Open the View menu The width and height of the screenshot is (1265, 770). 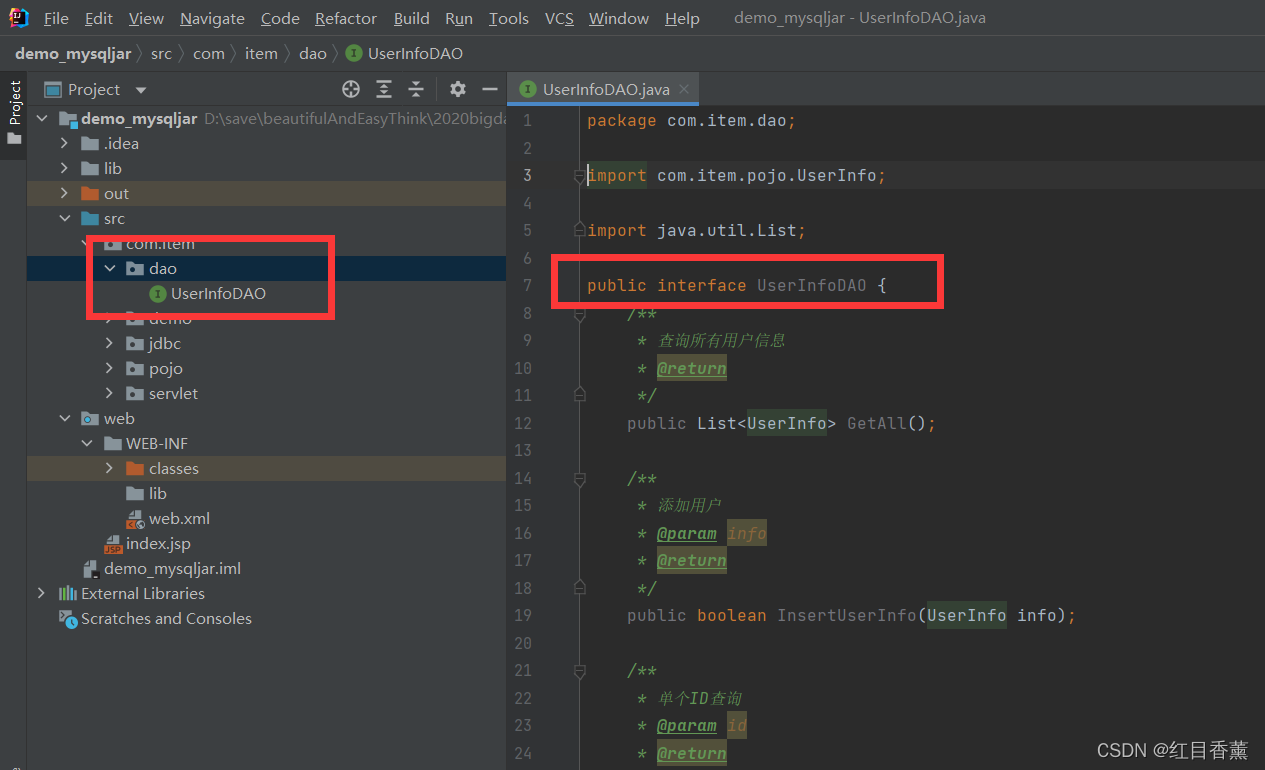[x=146, y=18]
